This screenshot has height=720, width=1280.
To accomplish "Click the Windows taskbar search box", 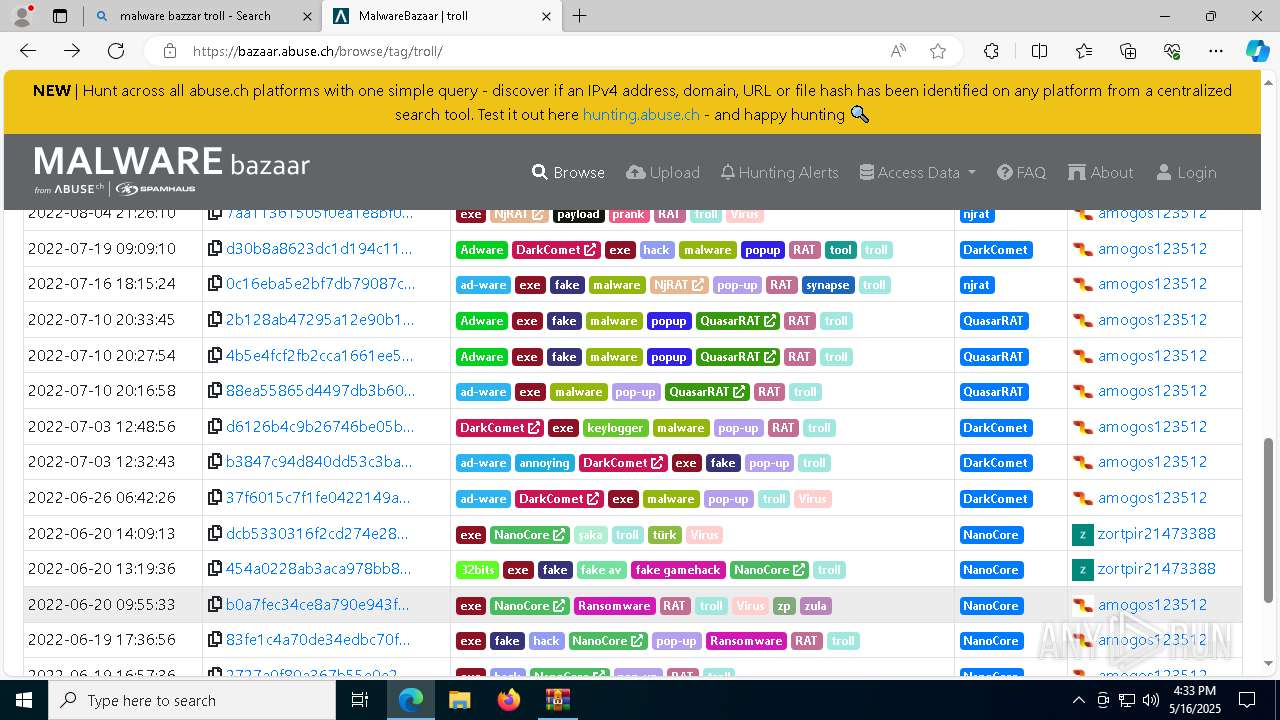I will coord(192,700).
